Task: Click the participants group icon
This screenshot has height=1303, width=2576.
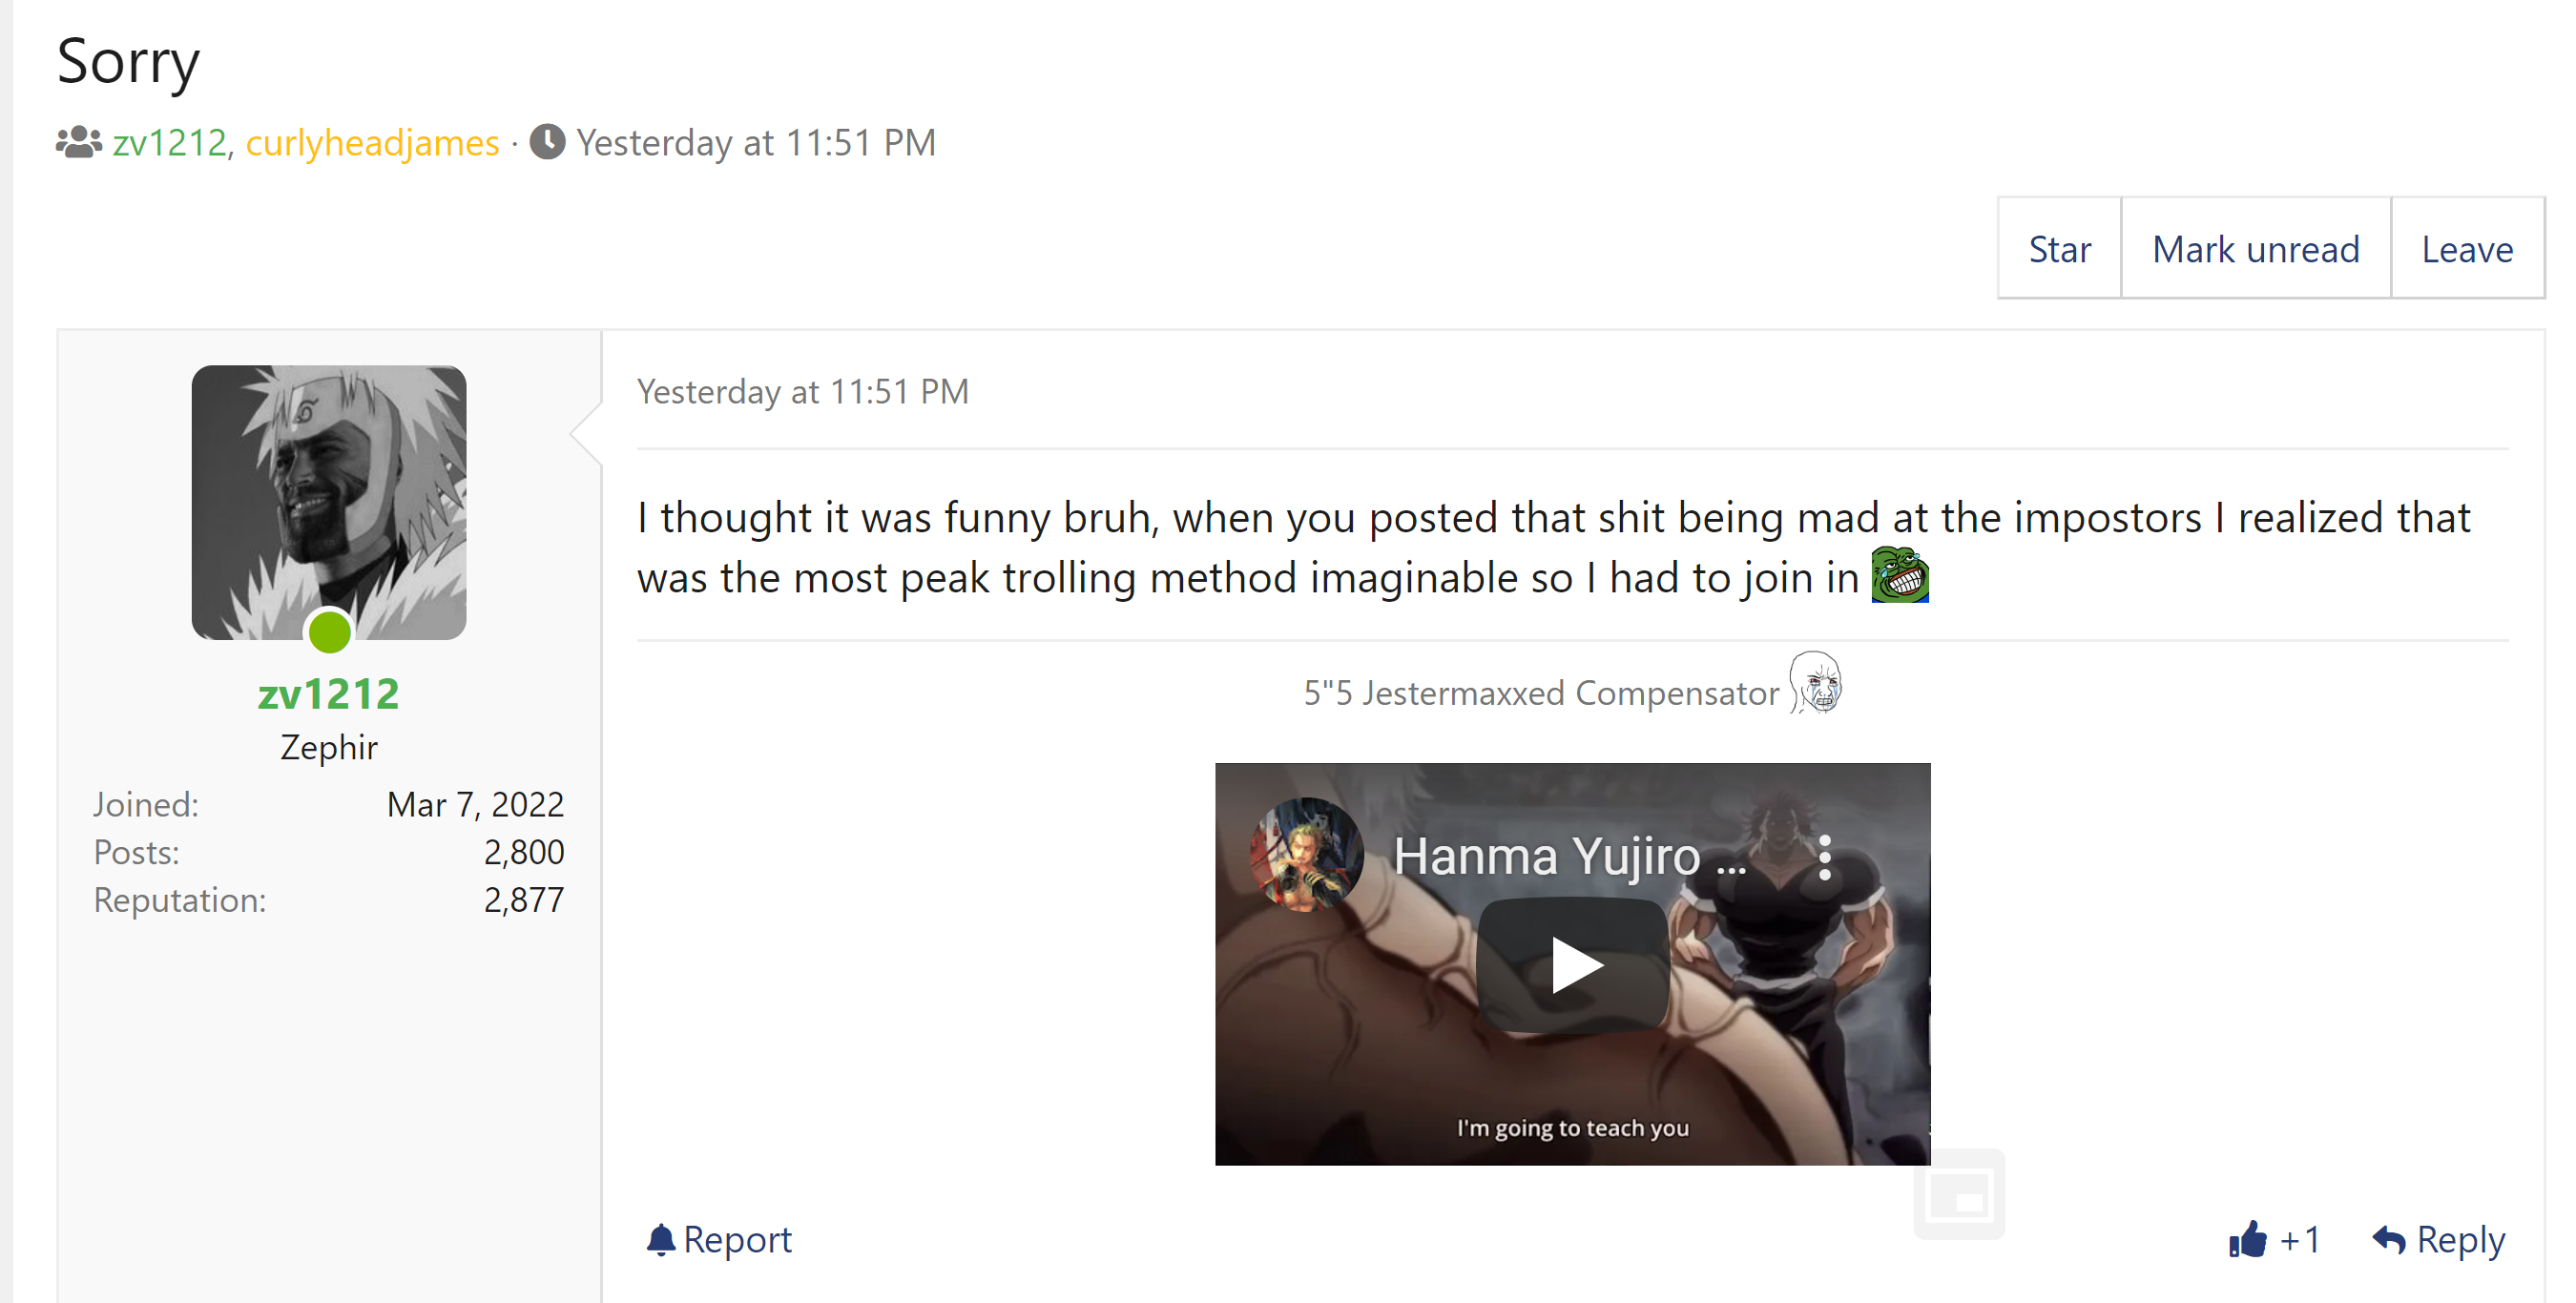Action: (x=79, y=142)
